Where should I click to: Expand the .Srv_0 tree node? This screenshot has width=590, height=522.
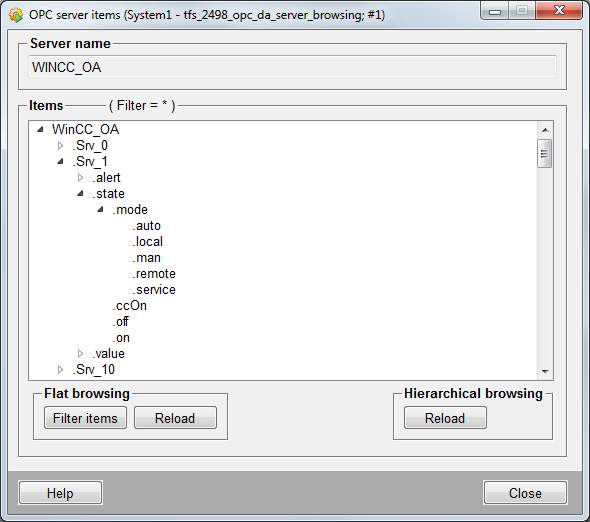[x=60, y=146]
